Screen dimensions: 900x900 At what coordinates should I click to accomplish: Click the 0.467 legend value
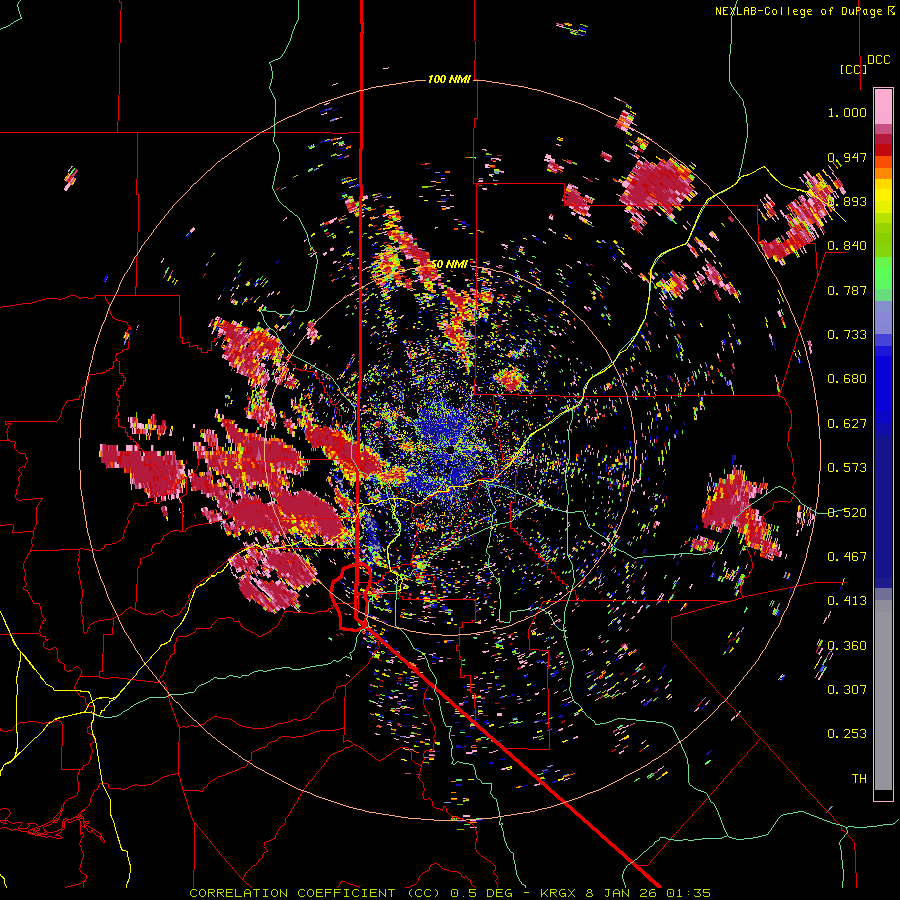[x=847, y=557]
